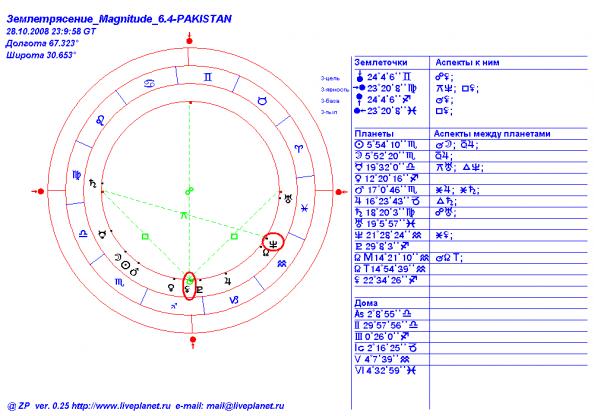
Task: Click the Планеты section header
Action: pos(374,134)
